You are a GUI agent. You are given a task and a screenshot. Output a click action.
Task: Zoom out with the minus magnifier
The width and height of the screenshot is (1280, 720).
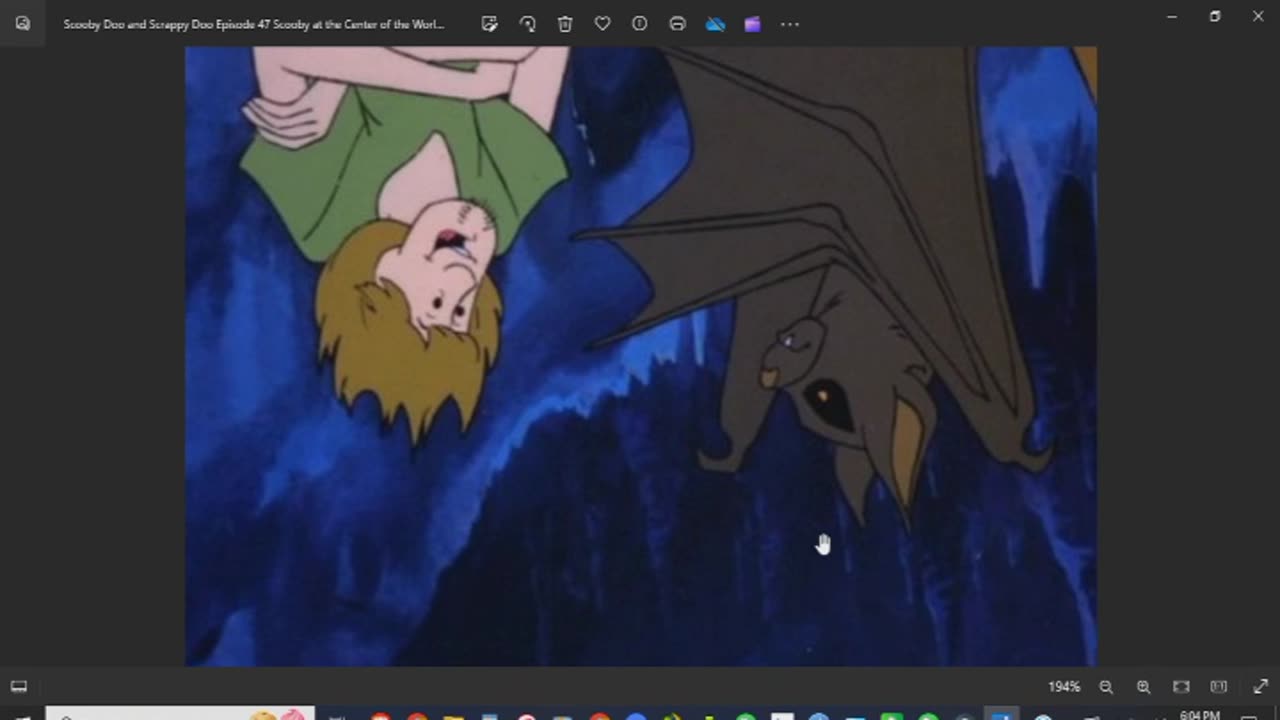coord(1106,687)
